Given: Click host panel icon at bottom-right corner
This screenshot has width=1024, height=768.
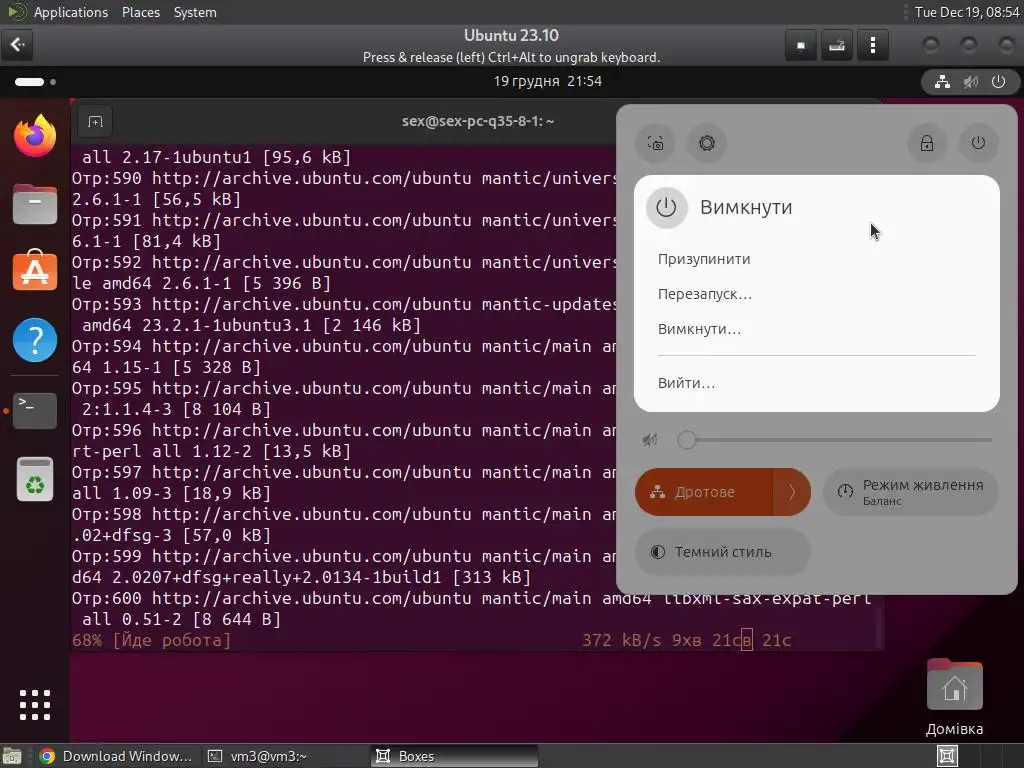Looking at the screenshot, I should 948,756.
